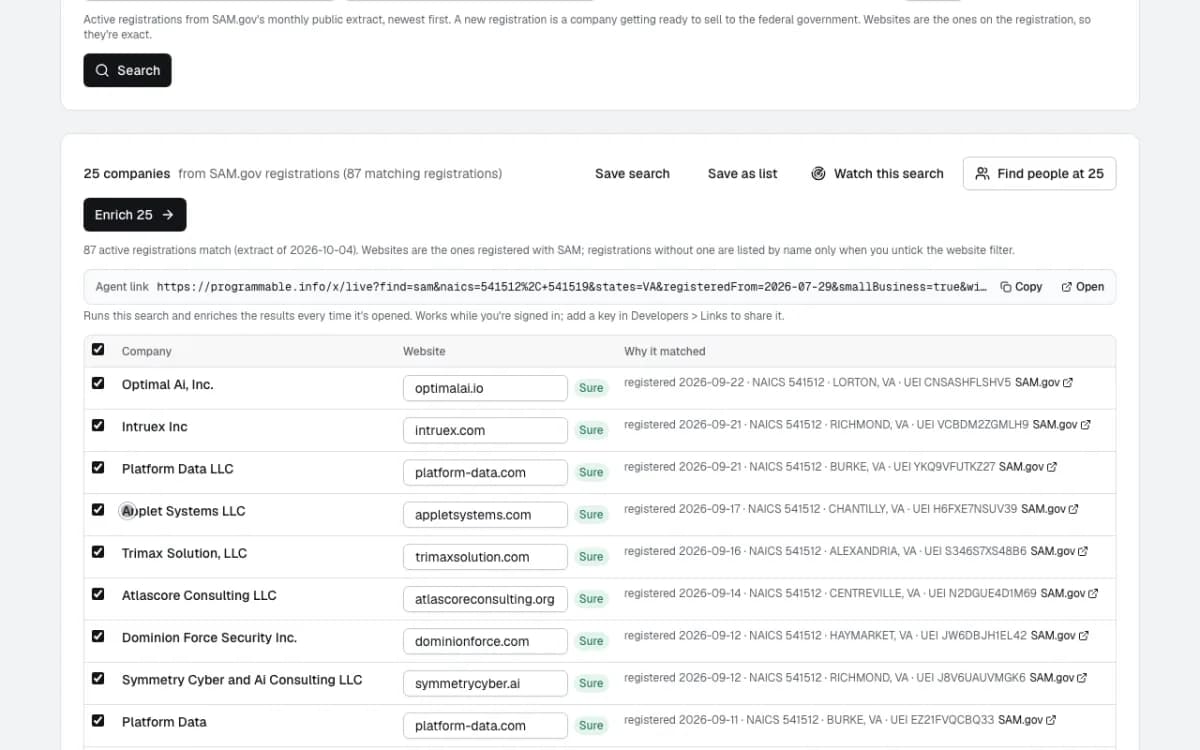The image size is (1200, 750).
Task: Select the Atlascore Consulting LLC company name
Action: coord(199,594)
